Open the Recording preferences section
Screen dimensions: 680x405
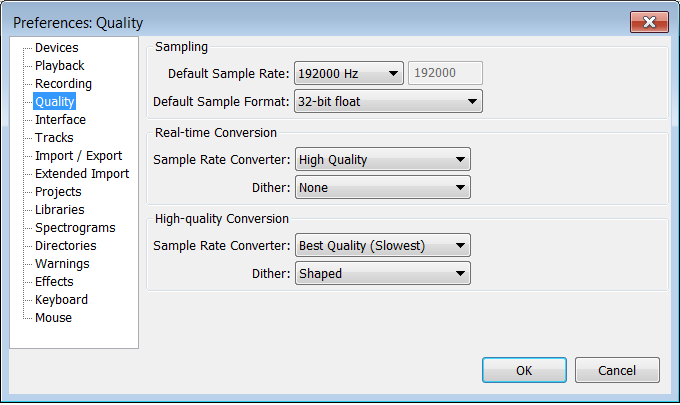[63, 84]
